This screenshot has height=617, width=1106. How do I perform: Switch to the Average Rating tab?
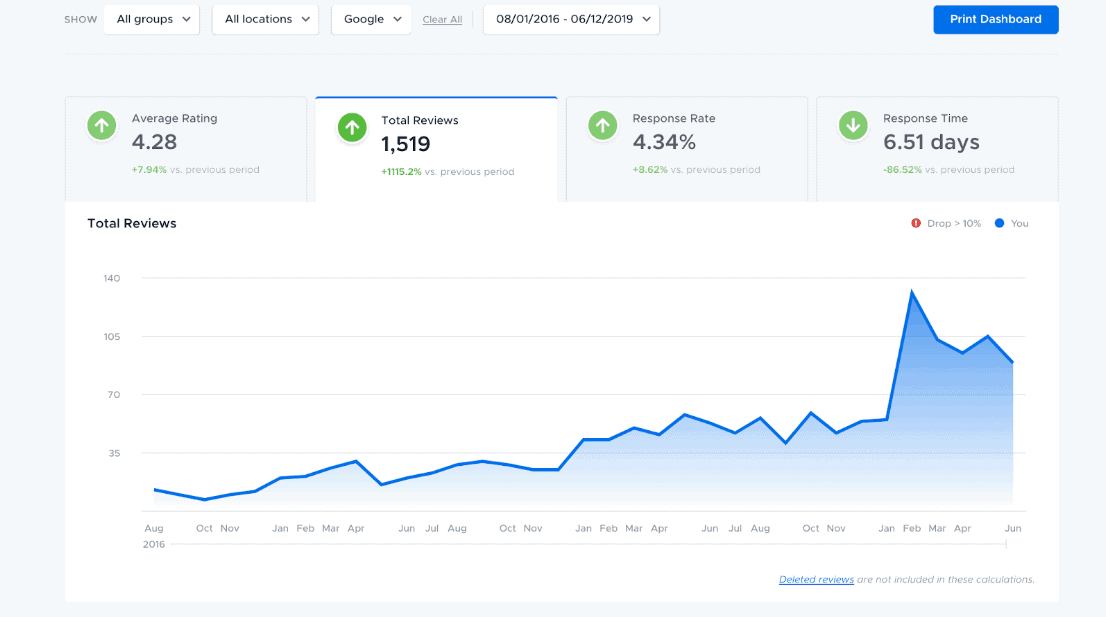186,148
